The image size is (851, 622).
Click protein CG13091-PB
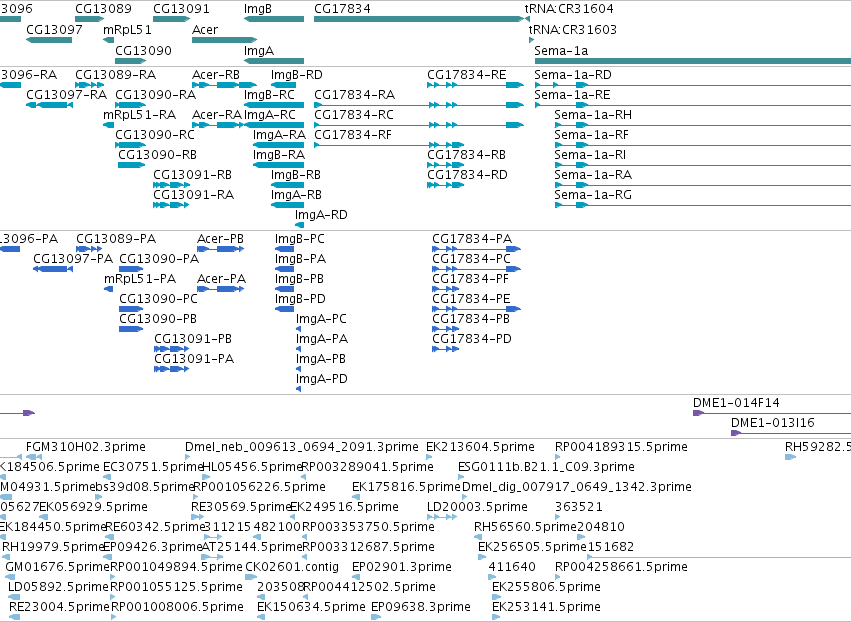coord(193,339)
